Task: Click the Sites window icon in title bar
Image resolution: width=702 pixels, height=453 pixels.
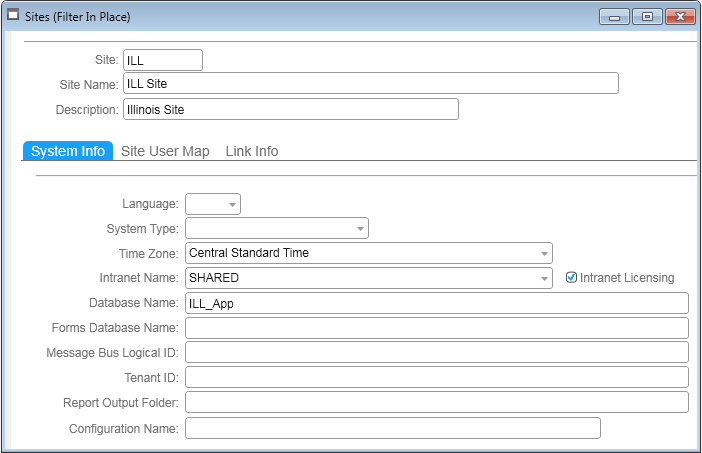Action: 14,16
